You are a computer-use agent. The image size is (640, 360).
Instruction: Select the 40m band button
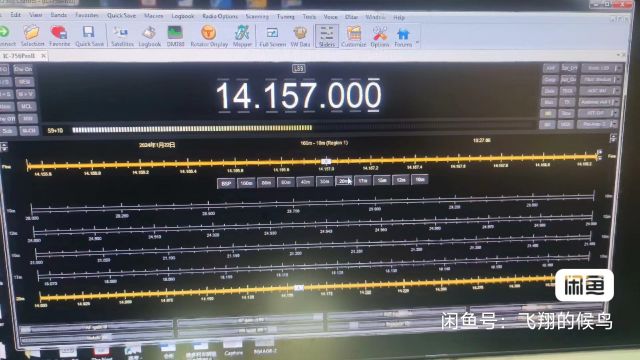coord(305,182)
